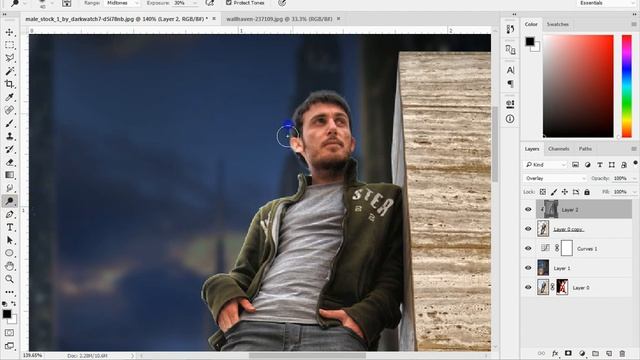Select the Eraser tool

(9, 162)
